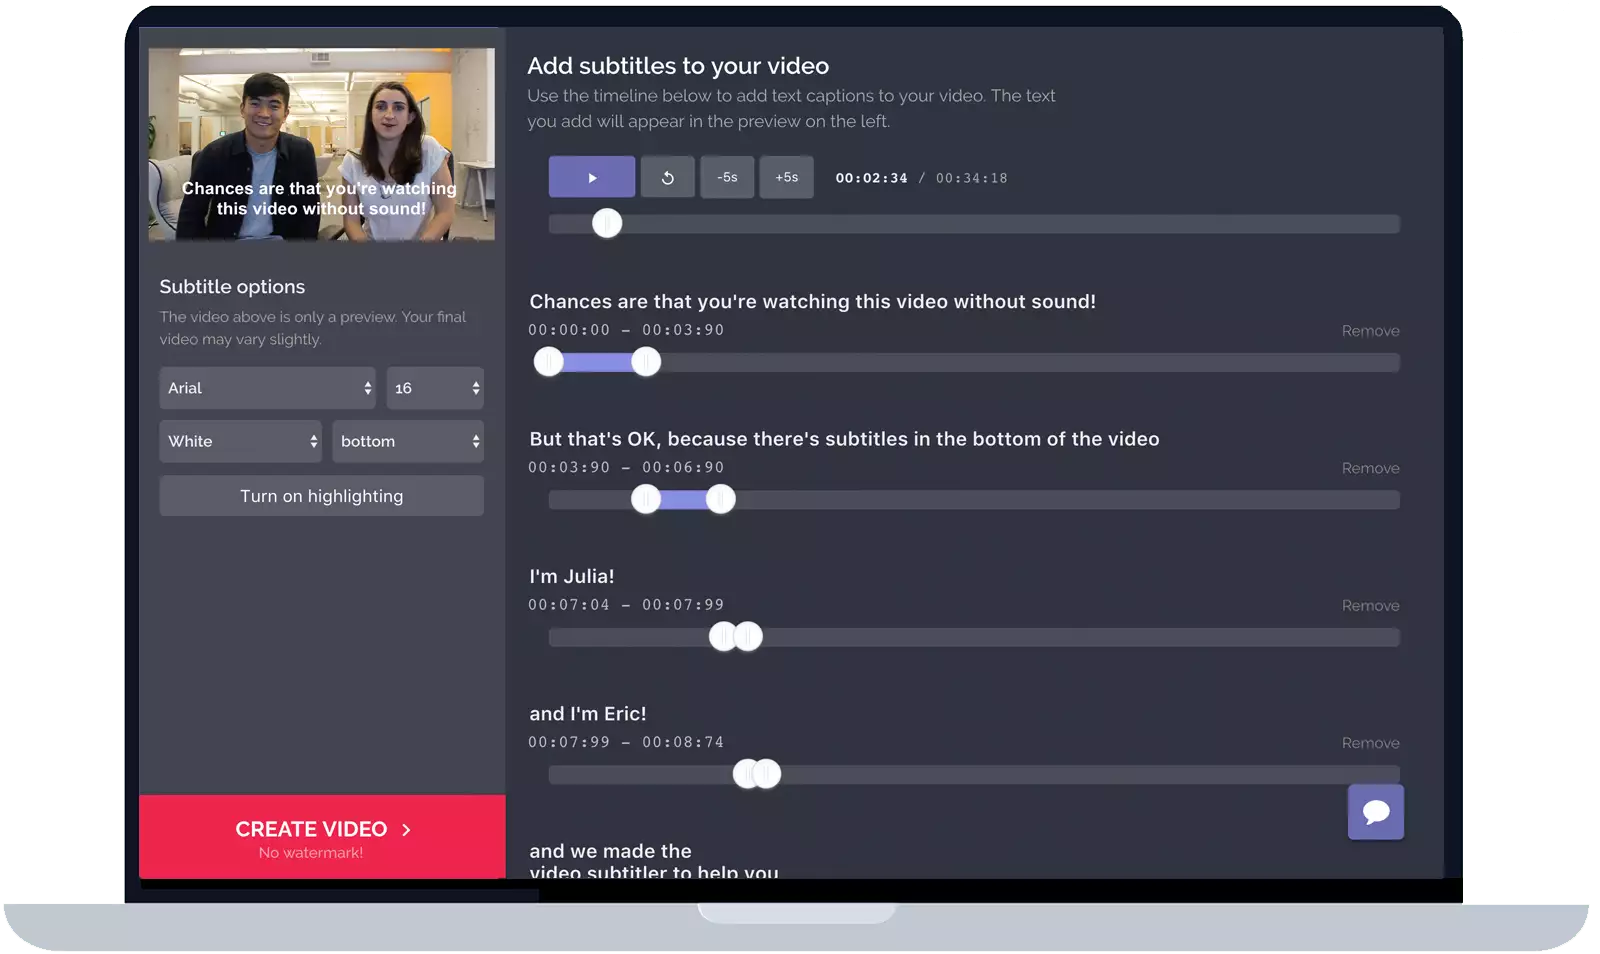Remove the "I'm Julia!" subtitle

(x=1370, y=606)
